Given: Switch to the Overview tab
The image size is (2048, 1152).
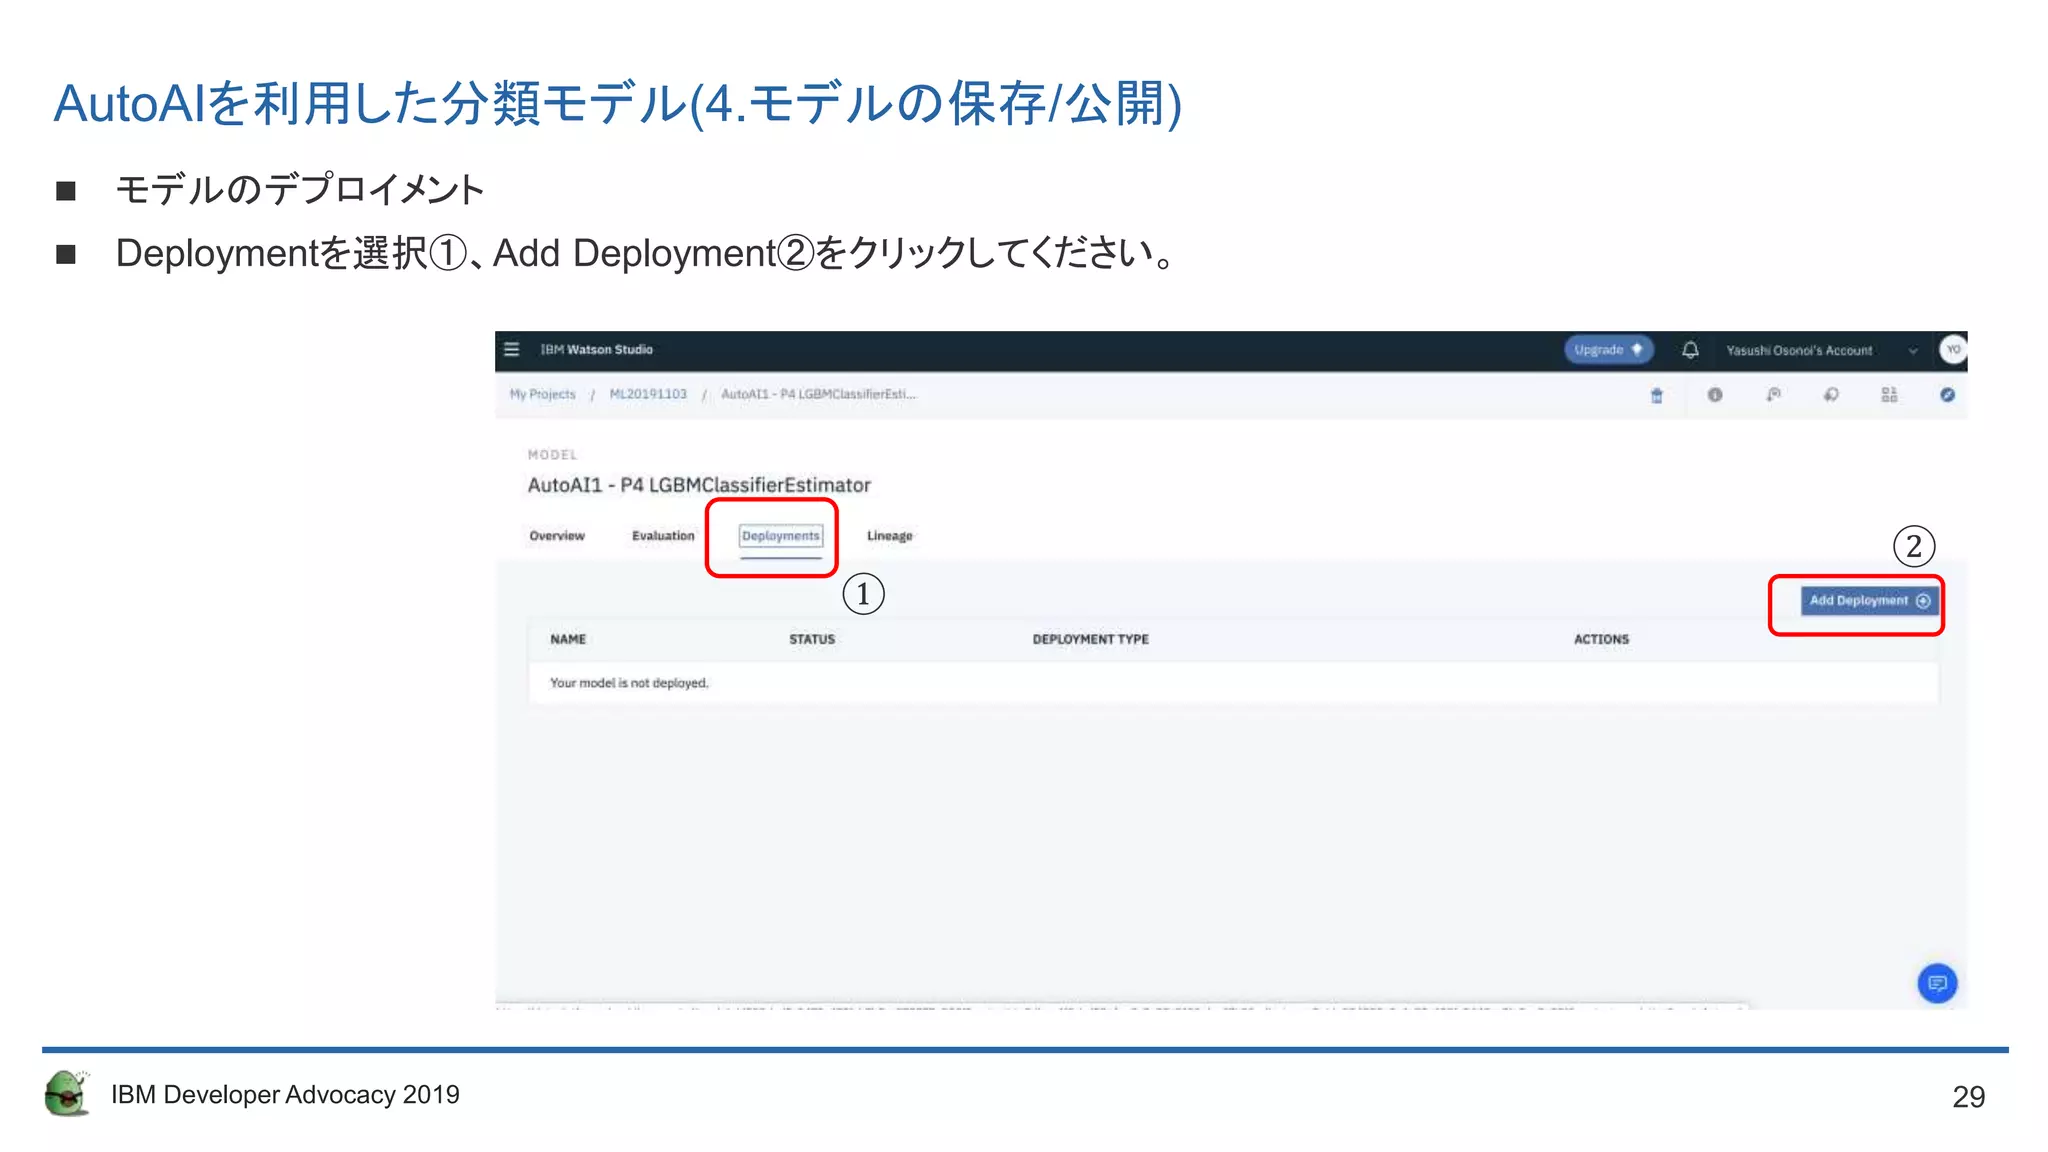Looking at the screenshot, I should pos(557,536).
